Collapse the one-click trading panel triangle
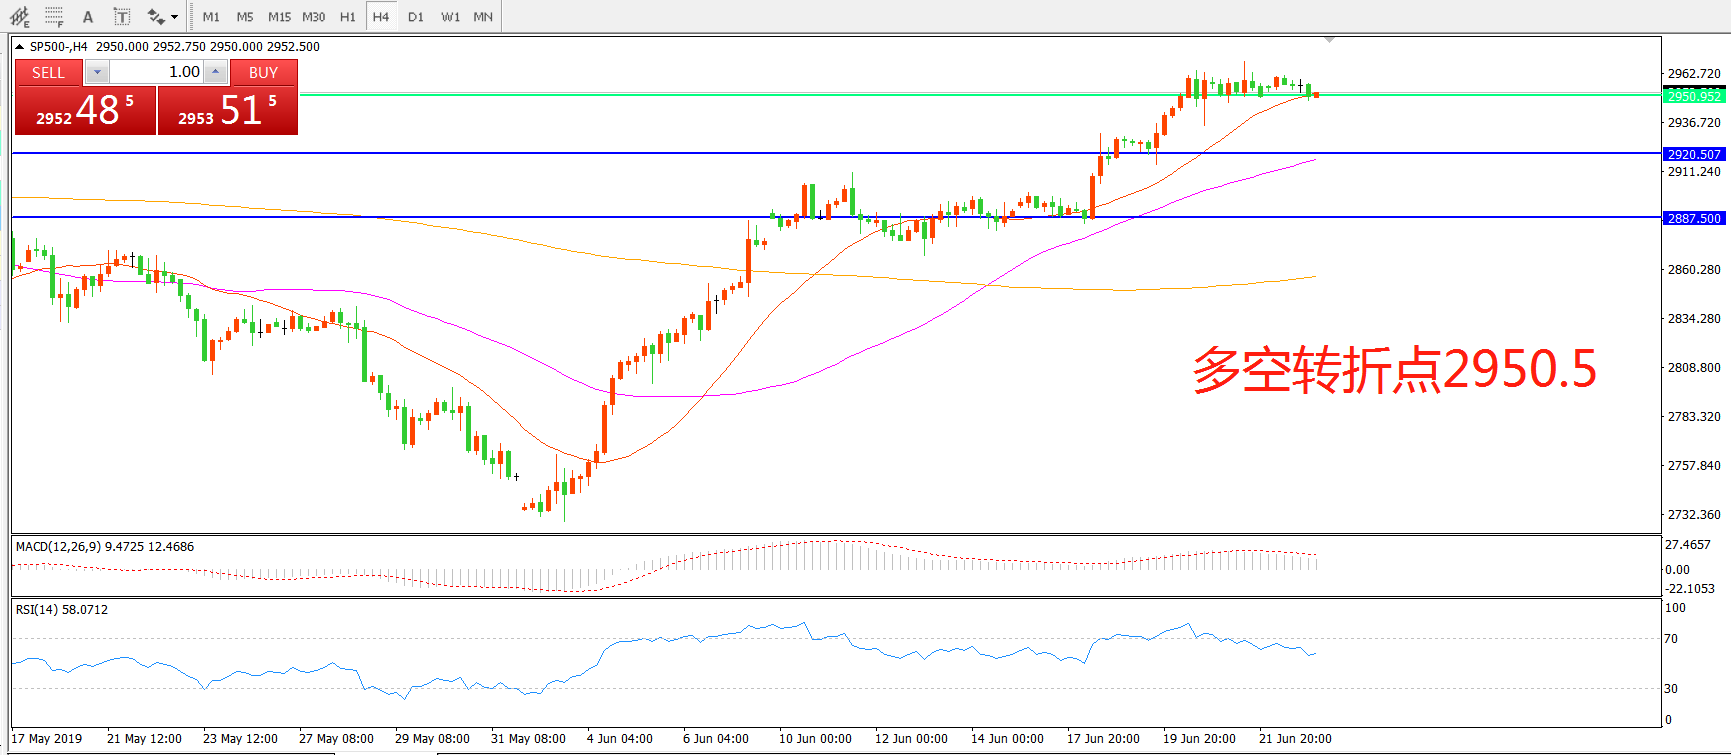 pos(19,47)
